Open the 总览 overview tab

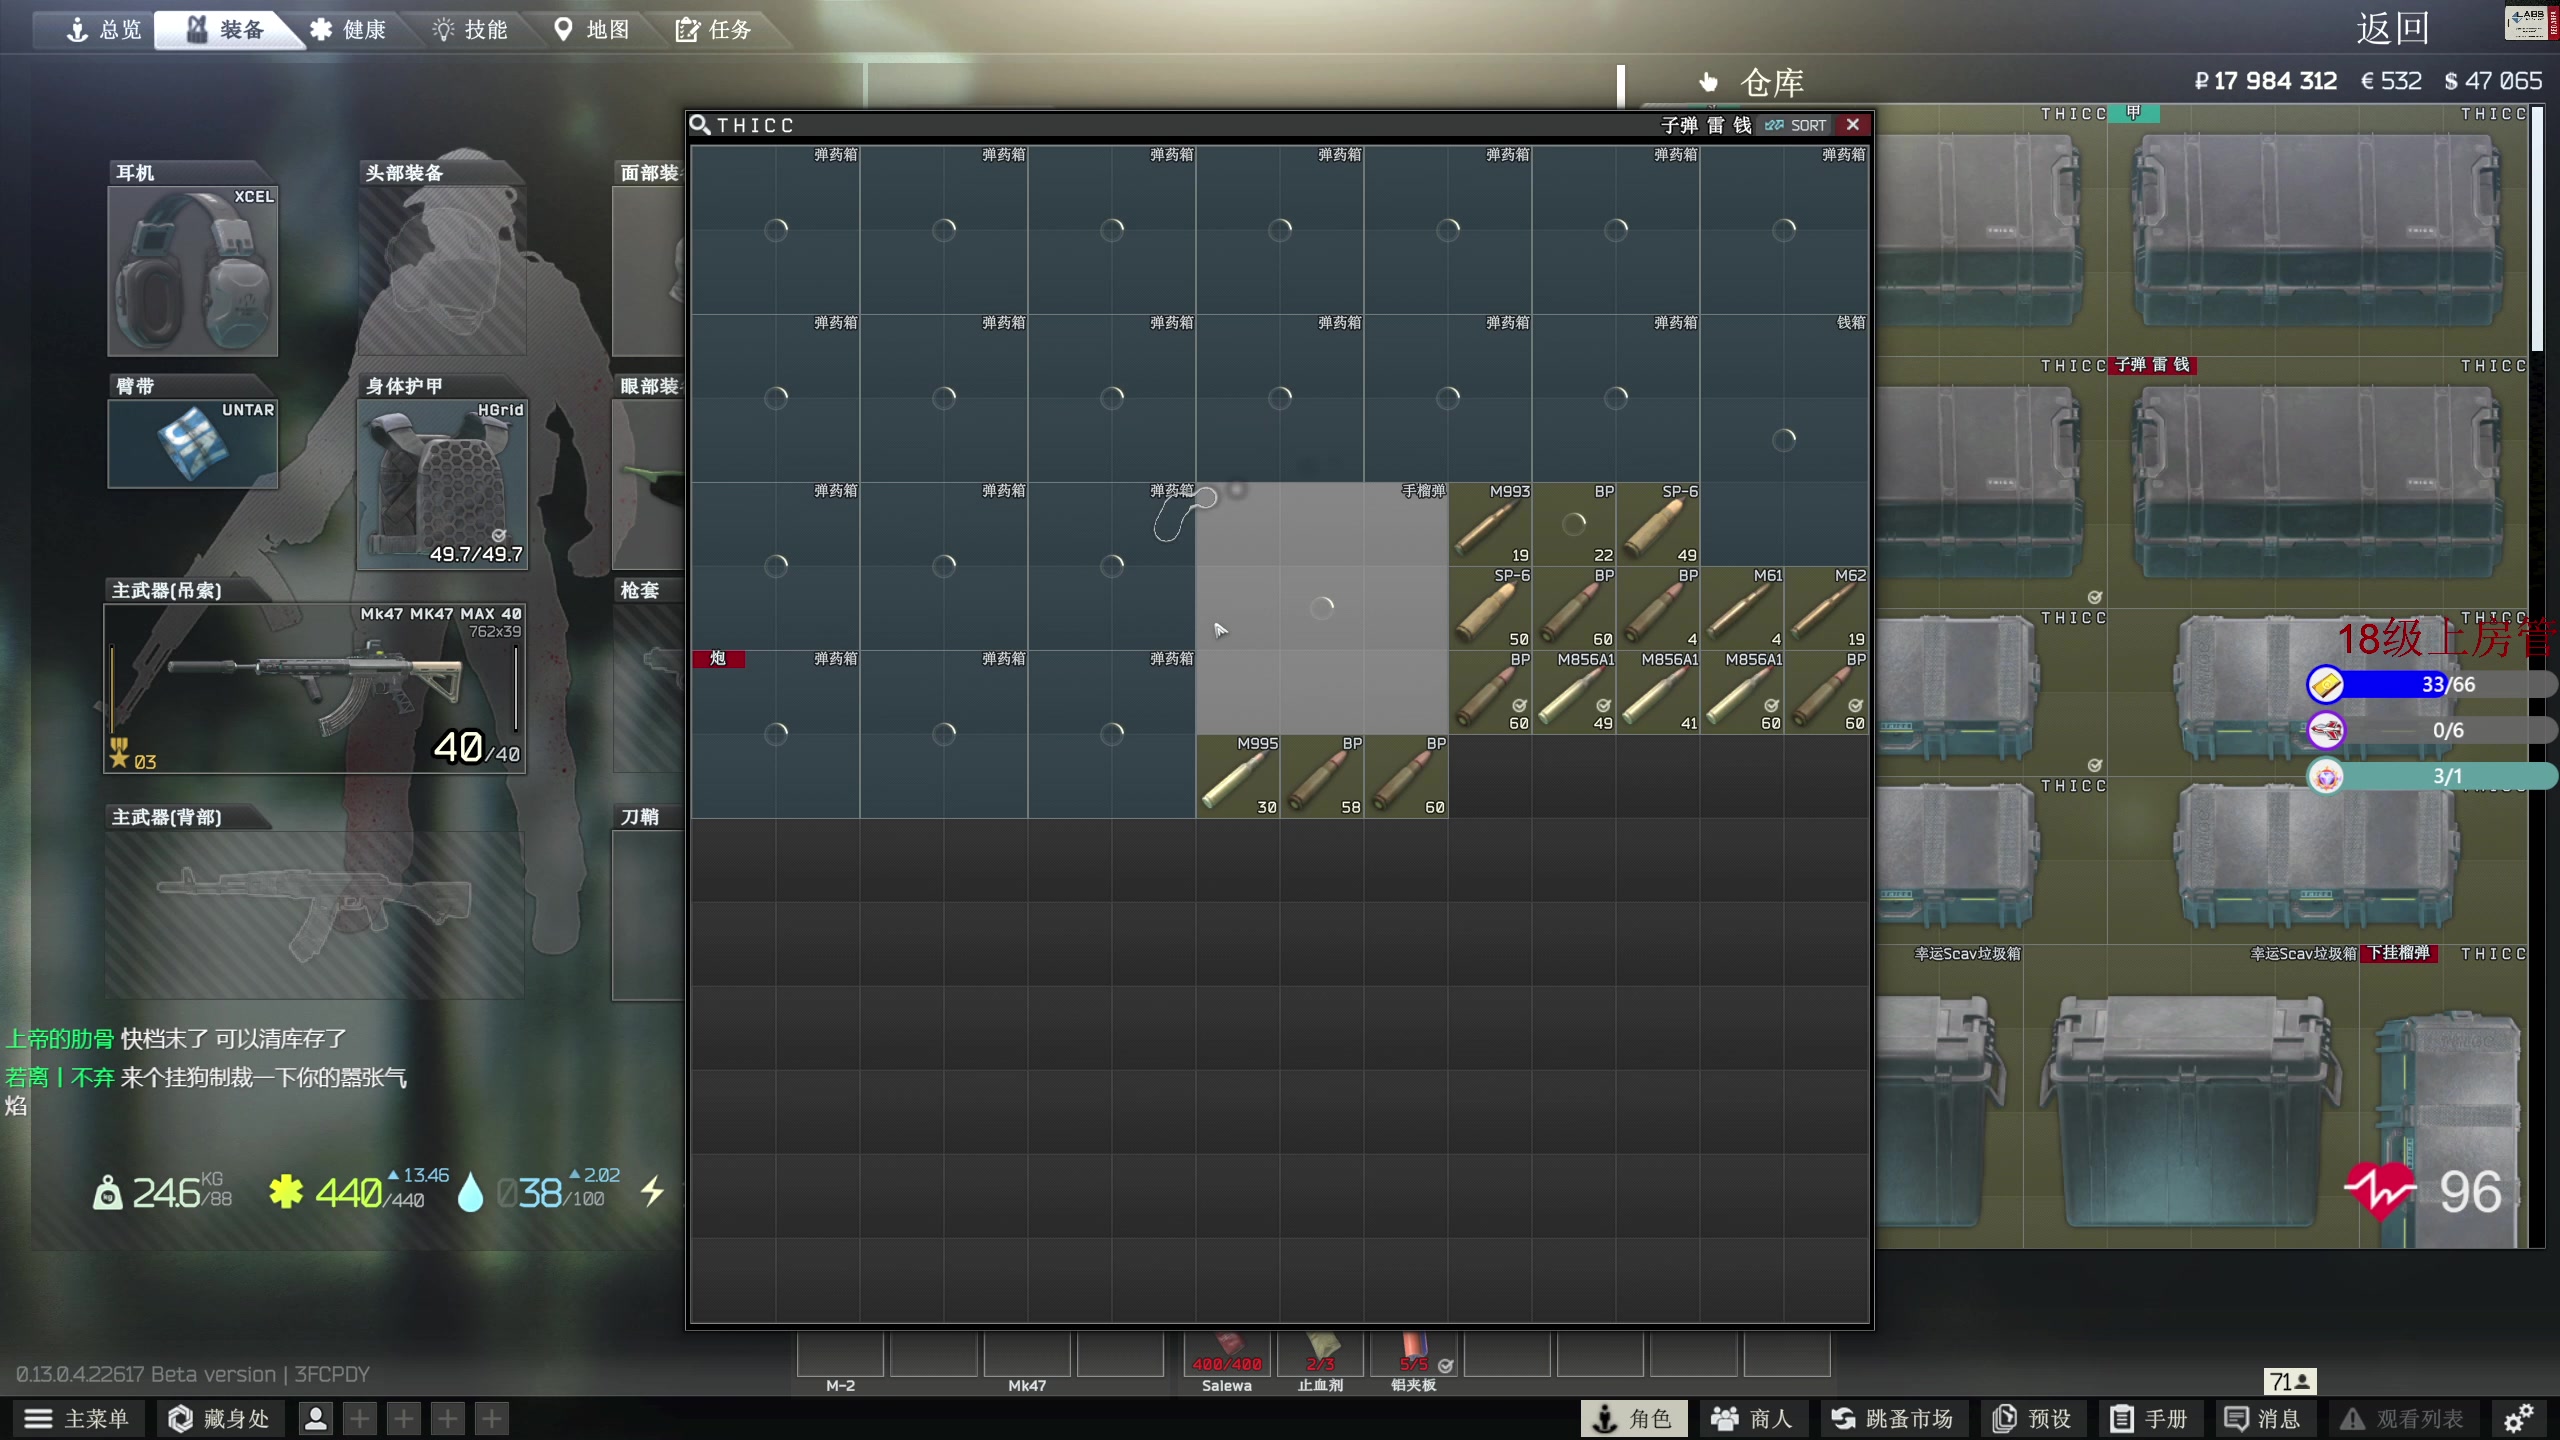point(104,30)
